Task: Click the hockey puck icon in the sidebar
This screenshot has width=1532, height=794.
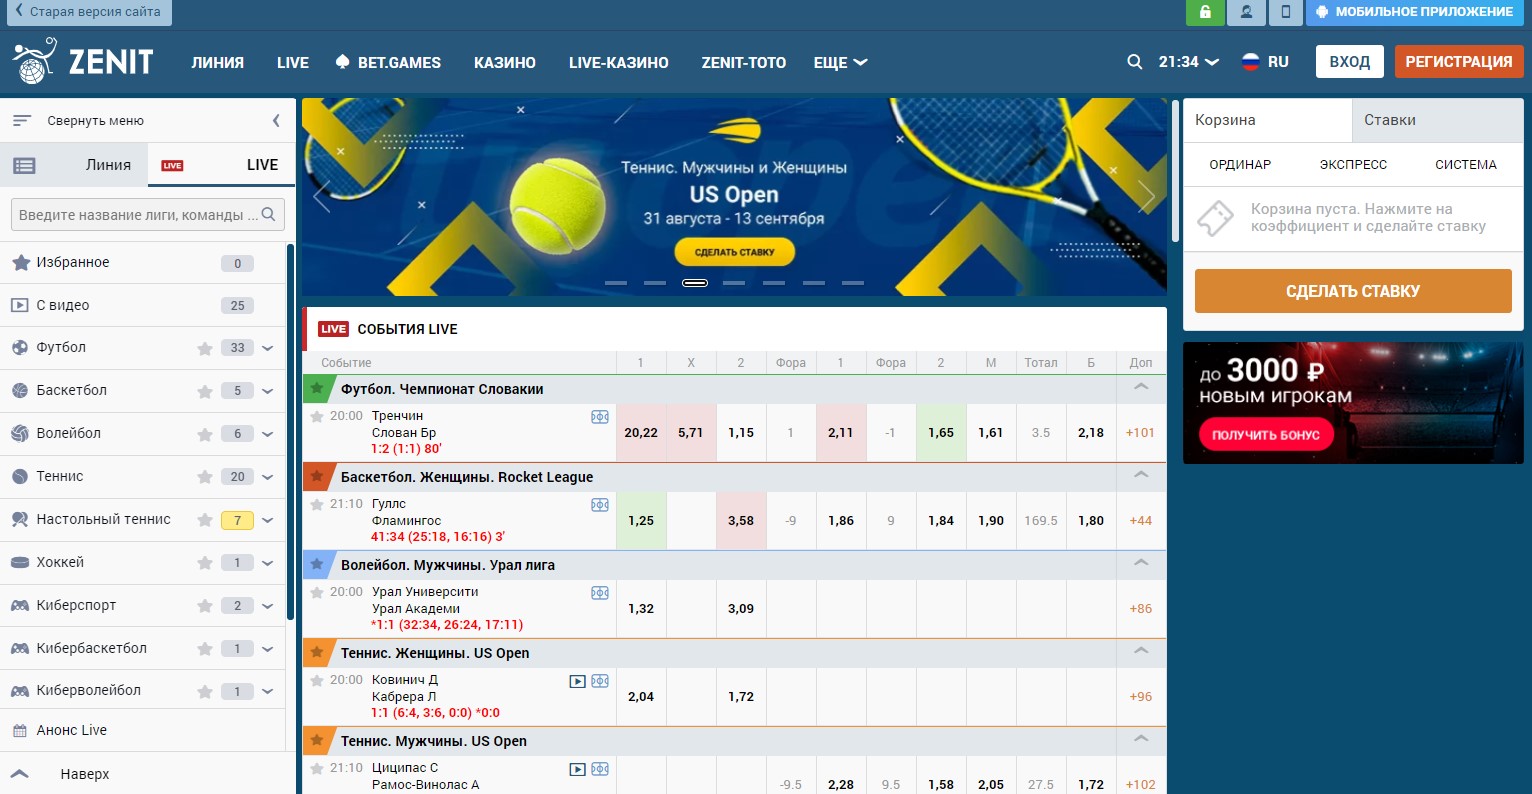Action: click(20, 563)
